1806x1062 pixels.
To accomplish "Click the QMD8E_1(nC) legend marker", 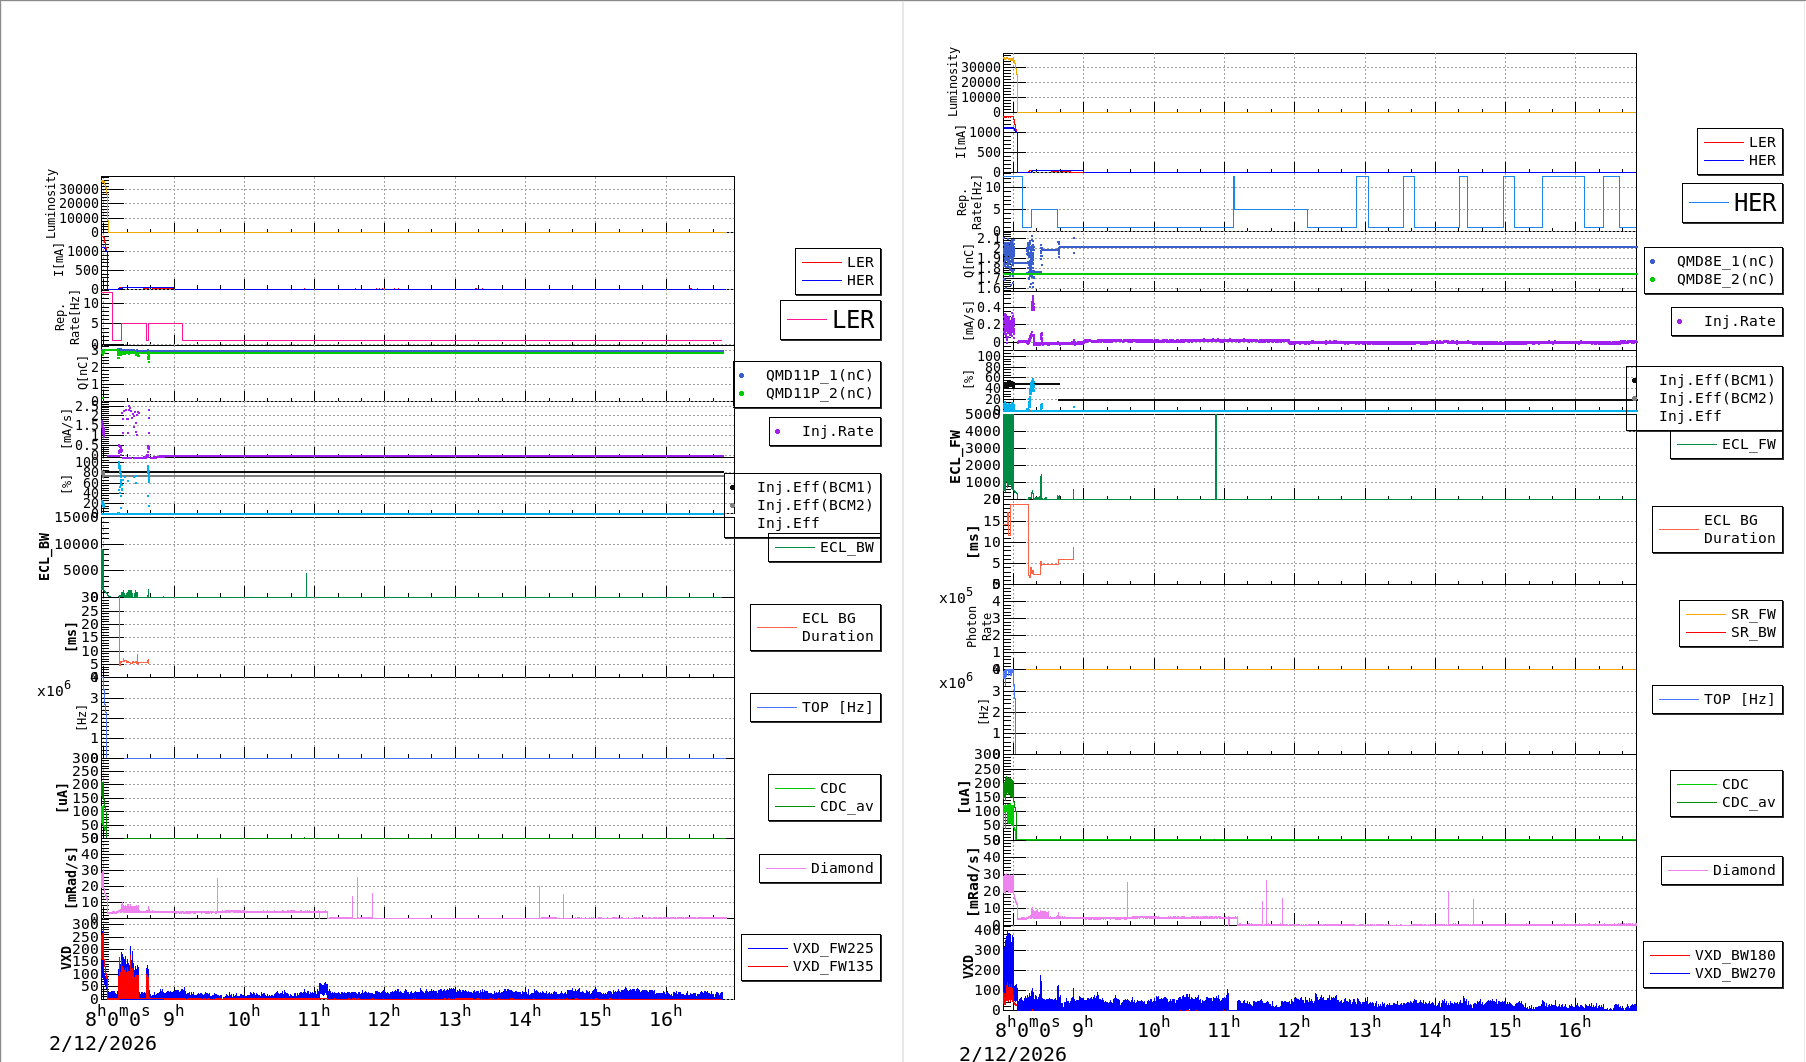I will tap(1653, 262).
